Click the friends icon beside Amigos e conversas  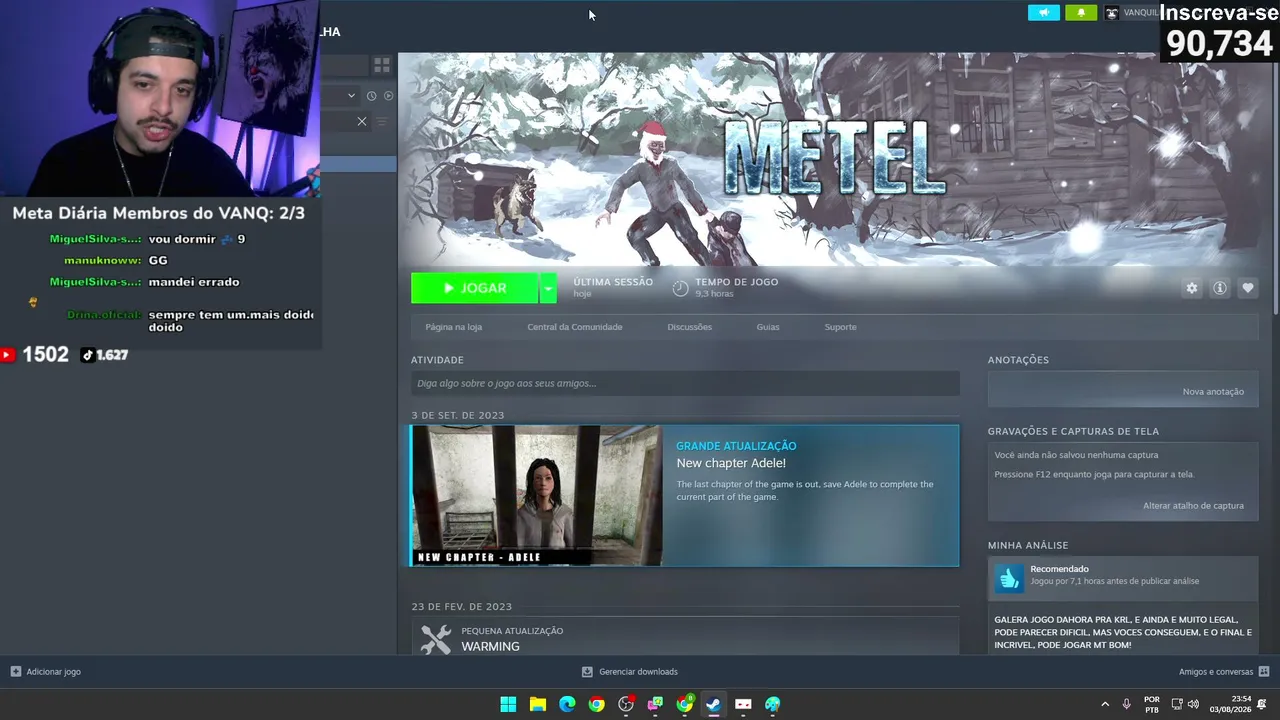pos(1264,672)
